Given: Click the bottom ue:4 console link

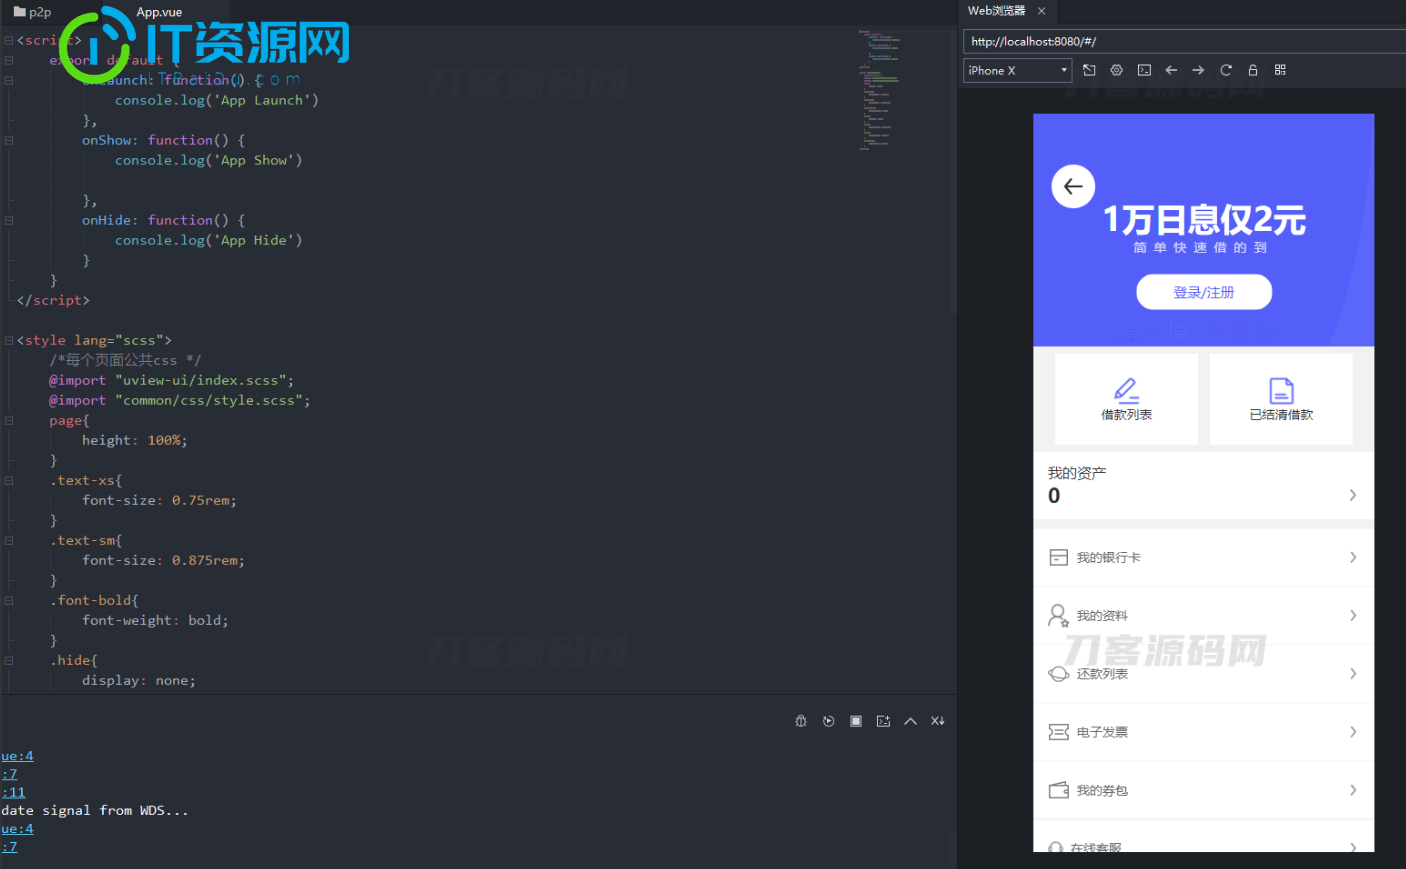Looking at the screenshot, I should coord(17,829).
